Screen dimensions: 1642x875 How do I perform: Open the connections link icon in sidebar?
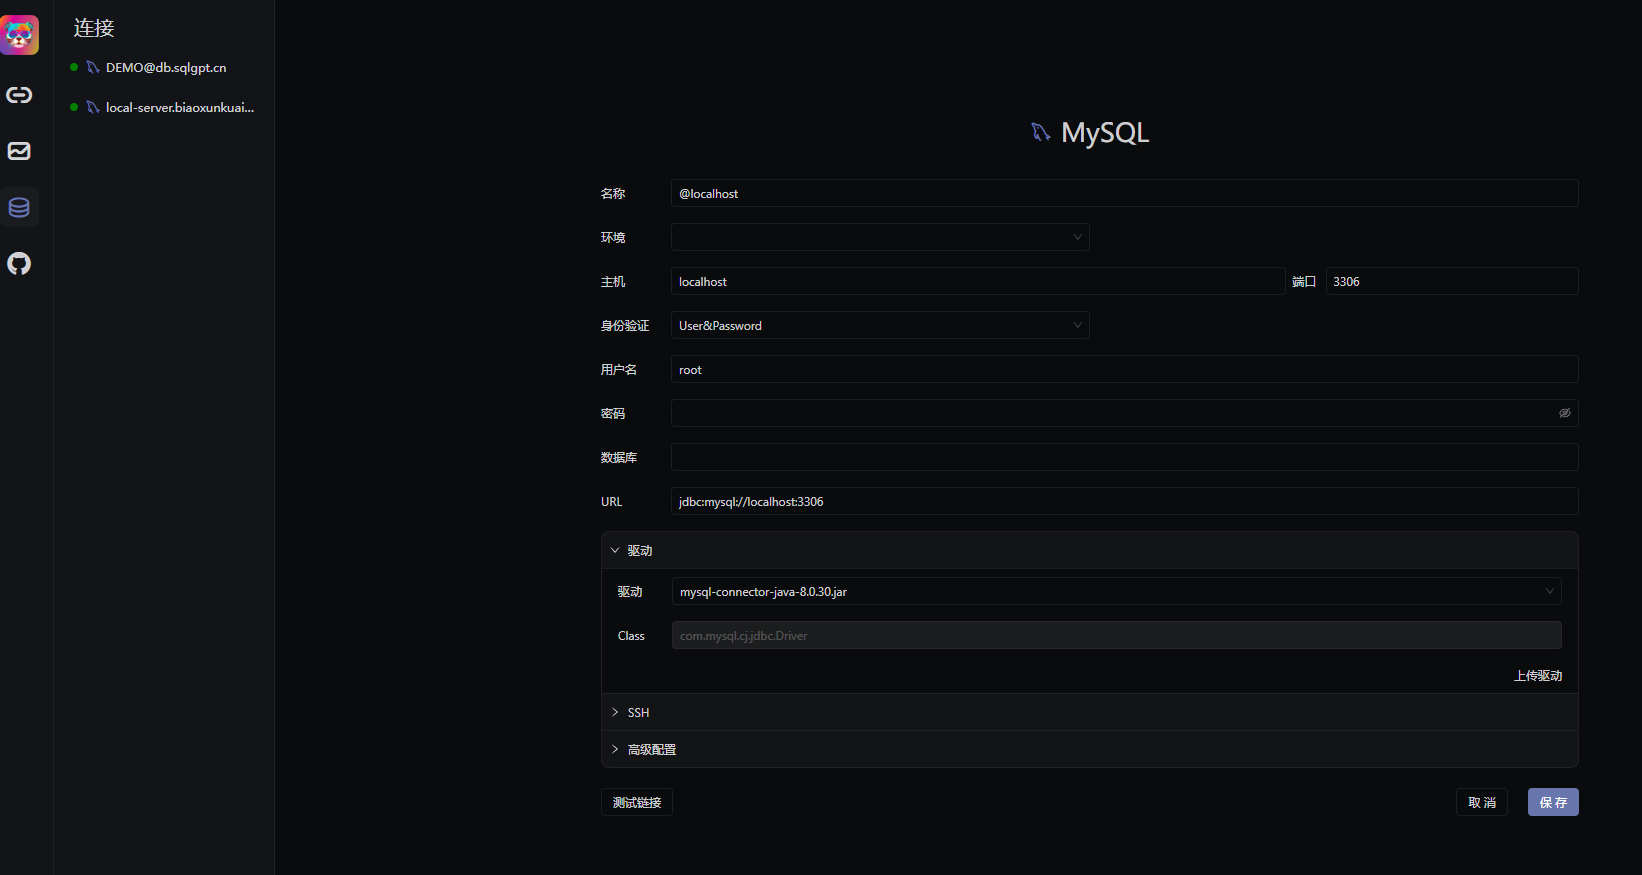[x=19, y=95]
